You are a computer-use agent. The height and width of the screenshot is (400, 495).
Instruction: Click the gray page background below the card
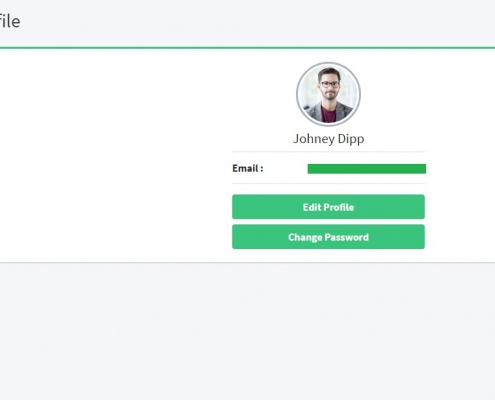[x=247, y=330]
